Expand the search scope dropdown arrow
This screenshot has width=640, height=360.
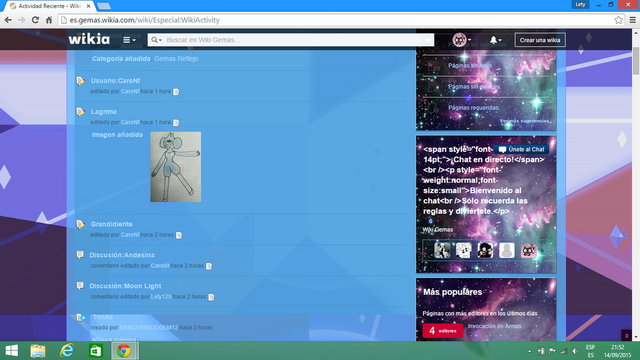coord(157,40)
